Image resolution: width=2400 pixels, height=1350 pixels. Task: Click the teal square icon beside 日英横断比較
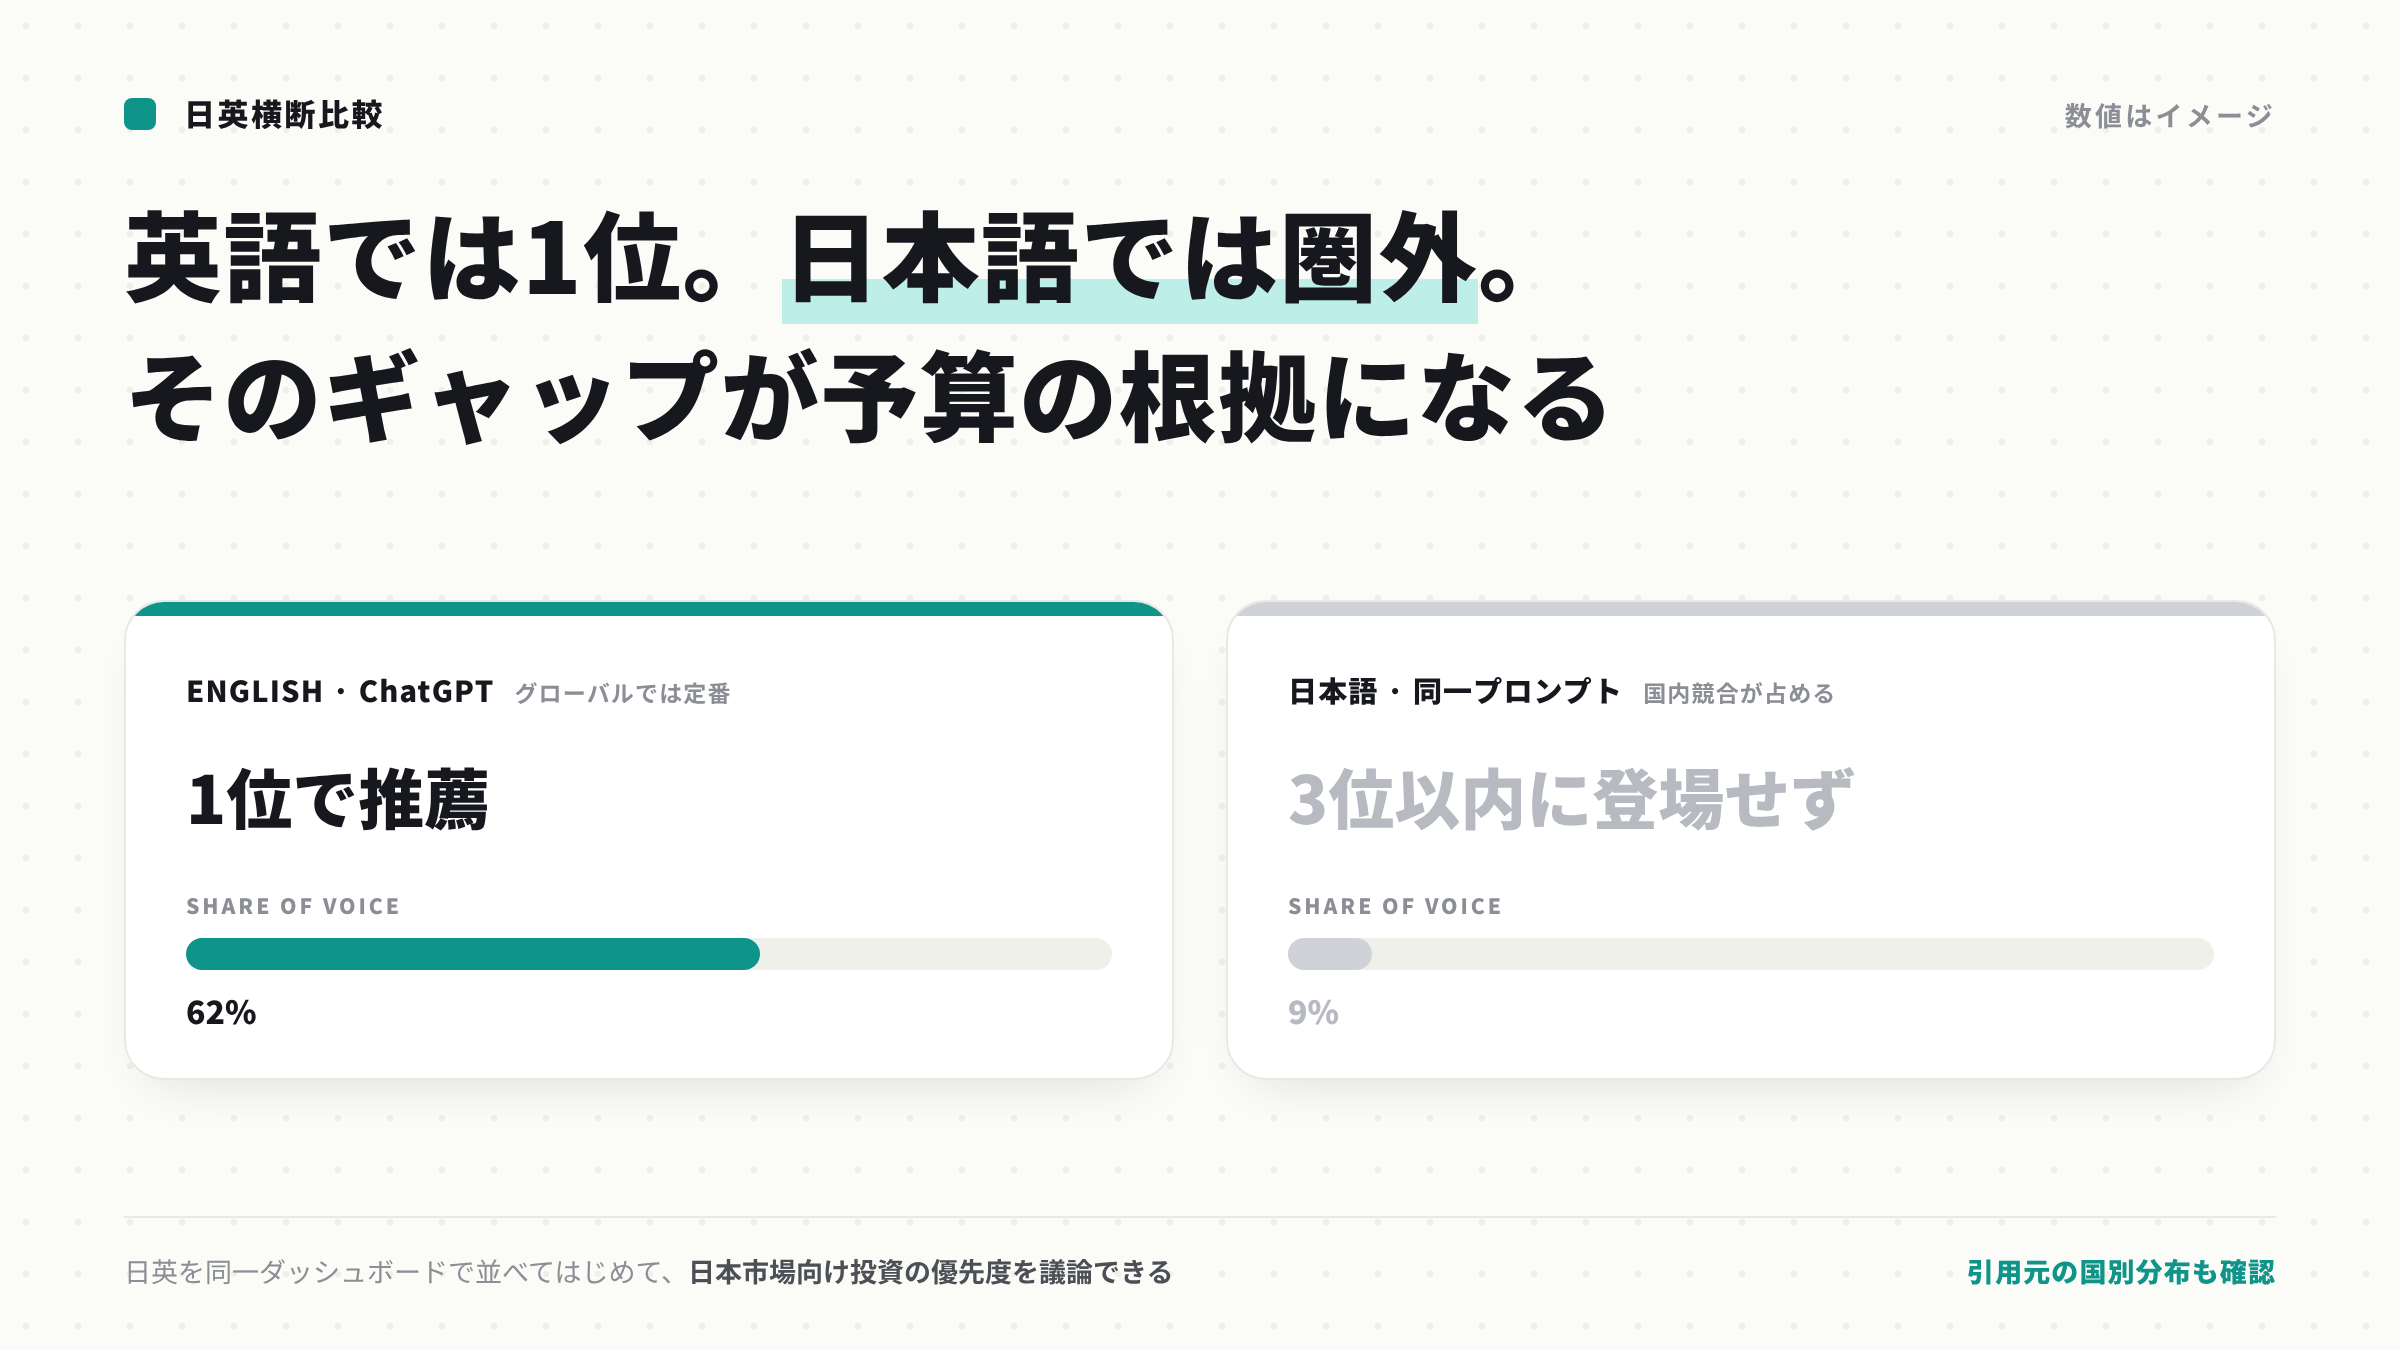pos(140,114)
